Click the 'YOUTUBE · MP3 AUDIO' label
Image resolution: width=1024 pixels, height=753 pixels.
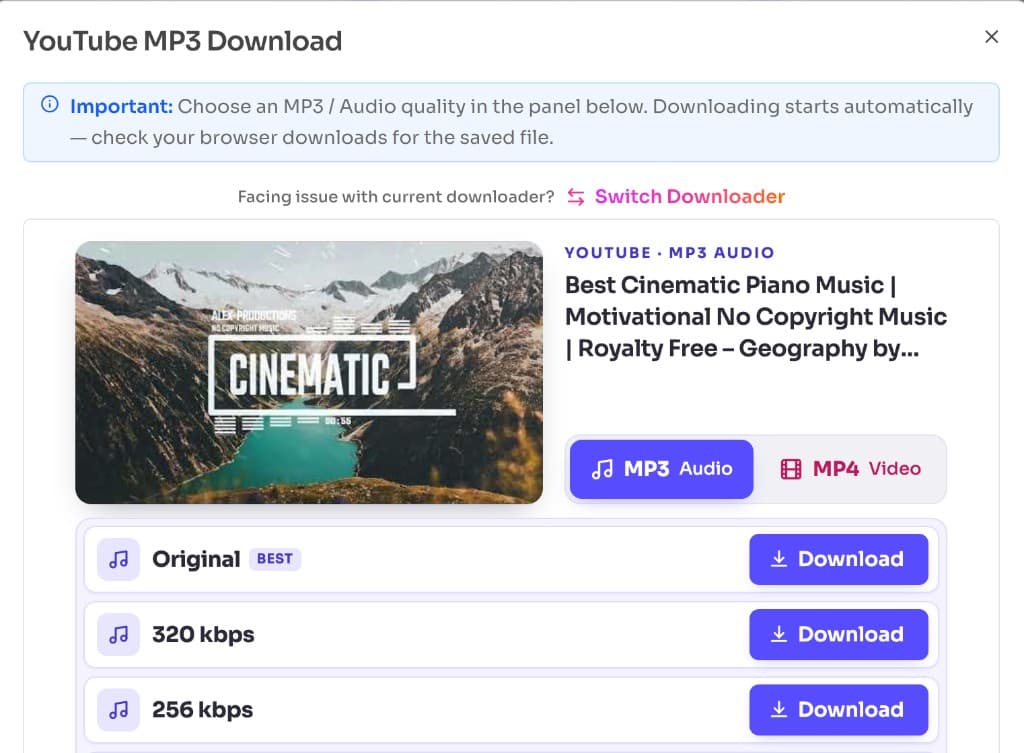pos(669,253)
